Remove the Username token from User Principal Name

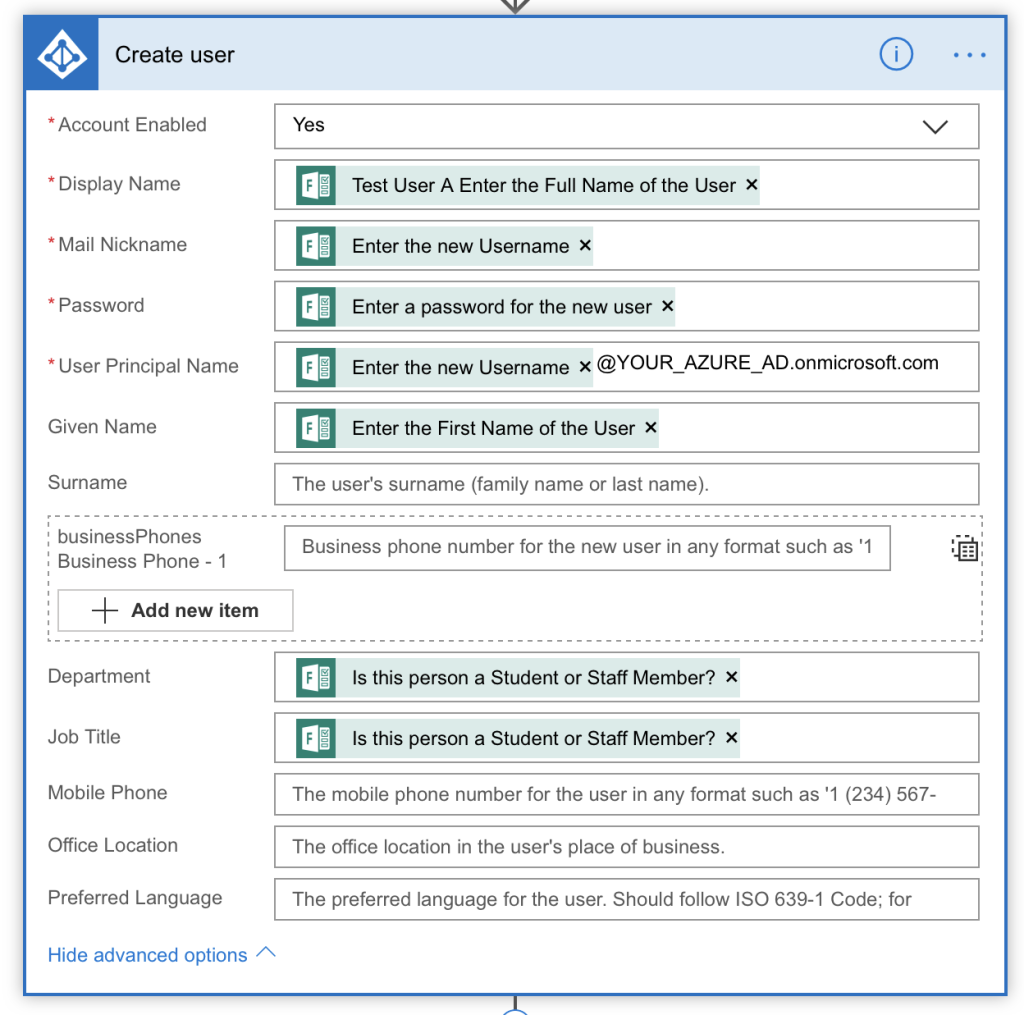[x=585, y=367]
